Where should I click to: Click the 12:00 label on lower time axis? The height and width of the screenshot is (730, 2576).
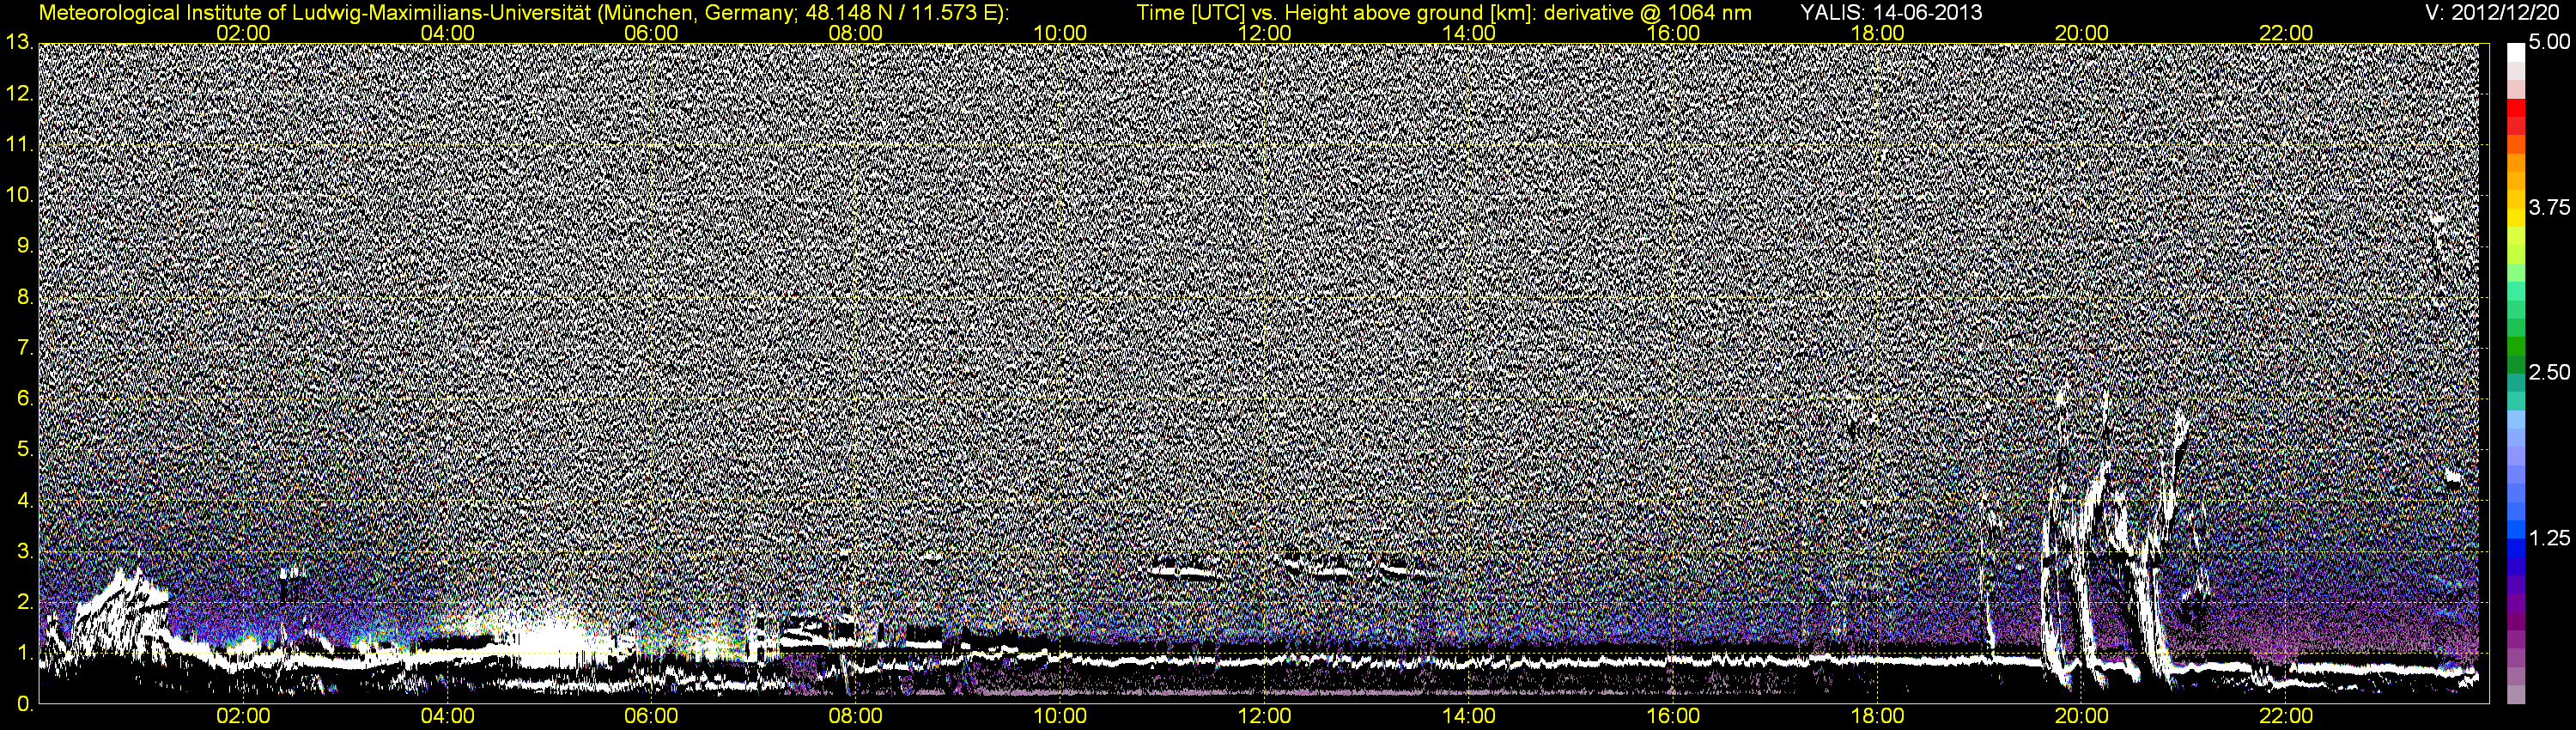1265,717
